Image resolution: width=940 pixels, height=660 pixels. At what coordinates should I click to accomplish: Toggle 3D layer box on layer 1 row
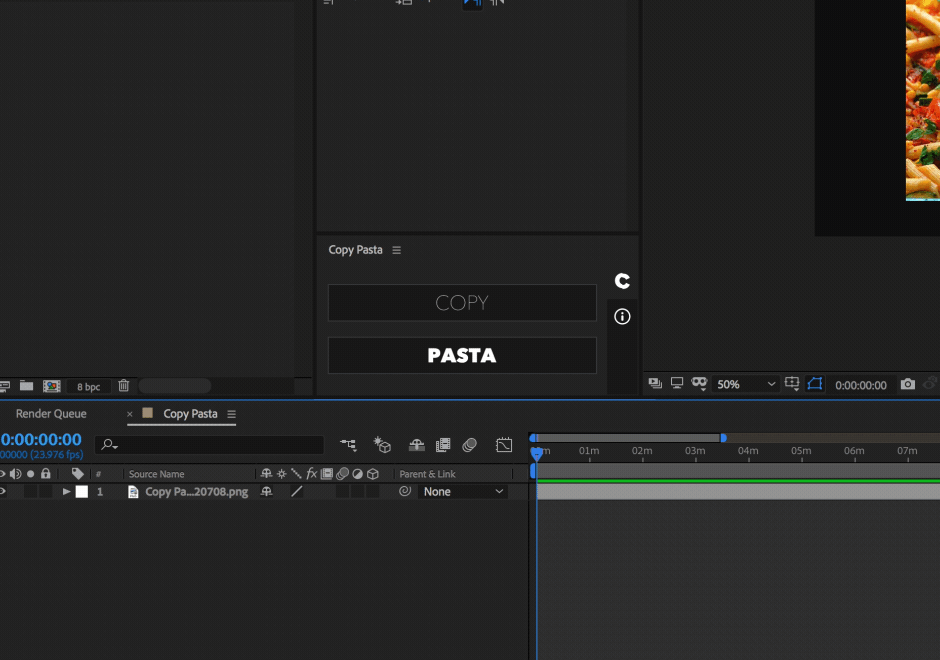[x=373, y=492]
